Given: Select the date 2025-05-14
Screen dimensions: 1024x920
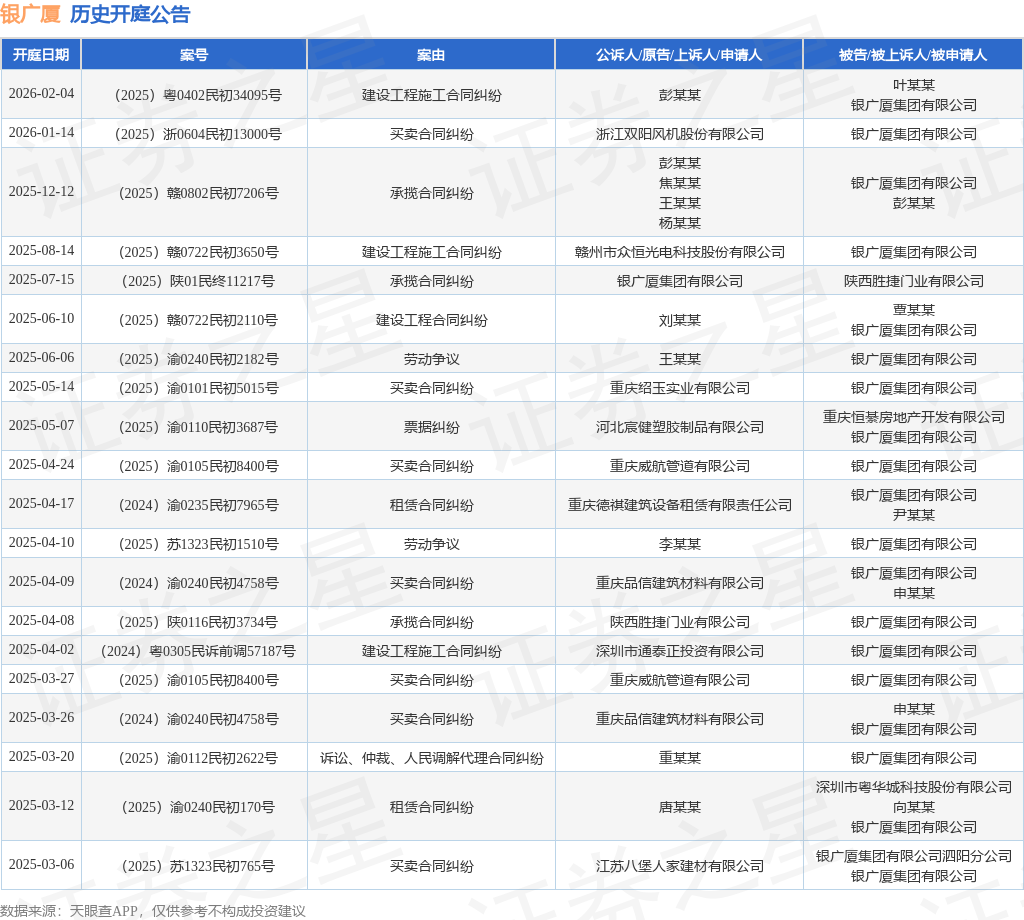Looking at the screenshot, I should click(x=41, y=387).
